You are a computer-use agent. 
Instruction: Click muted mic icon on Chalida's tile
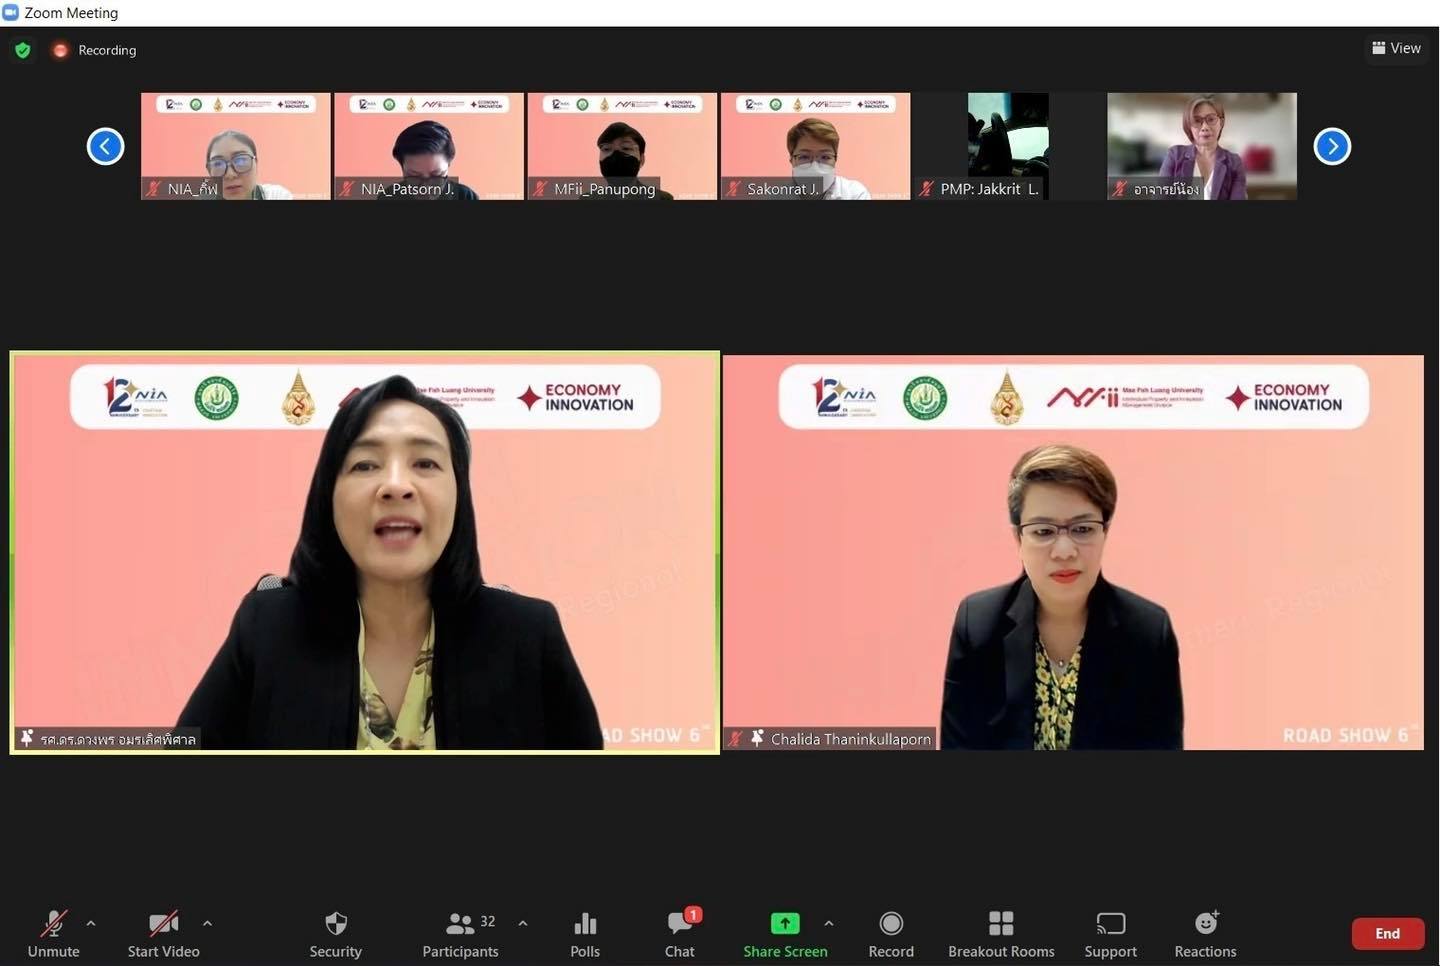click(x=736, y=738)
